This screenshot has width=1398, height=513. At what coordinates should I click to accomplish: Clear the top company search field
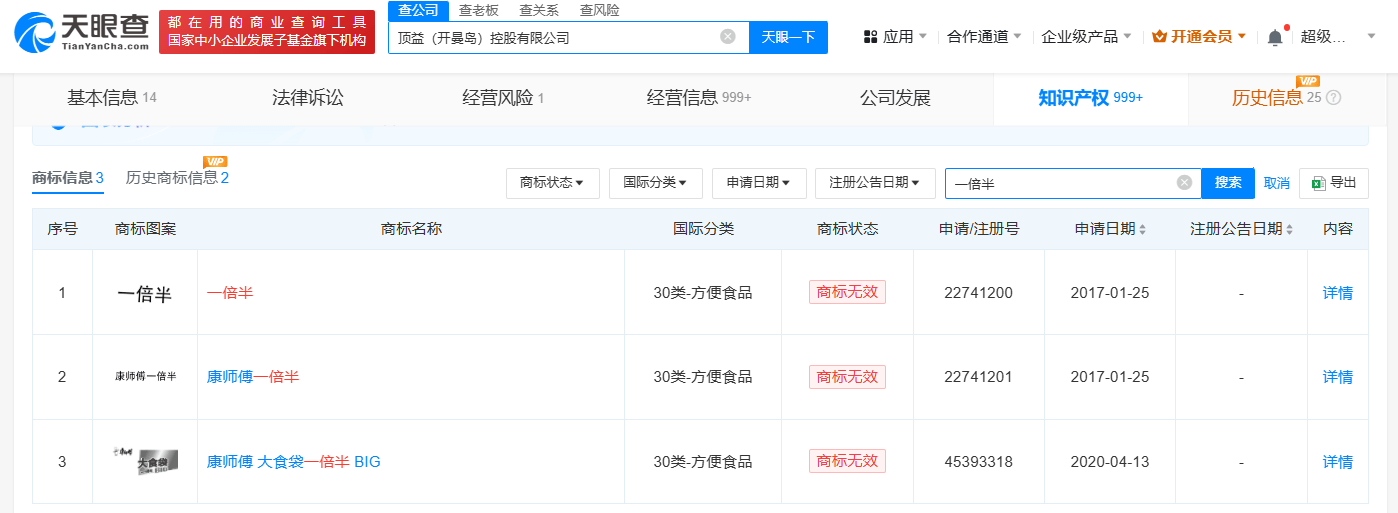tap(727, 37)
